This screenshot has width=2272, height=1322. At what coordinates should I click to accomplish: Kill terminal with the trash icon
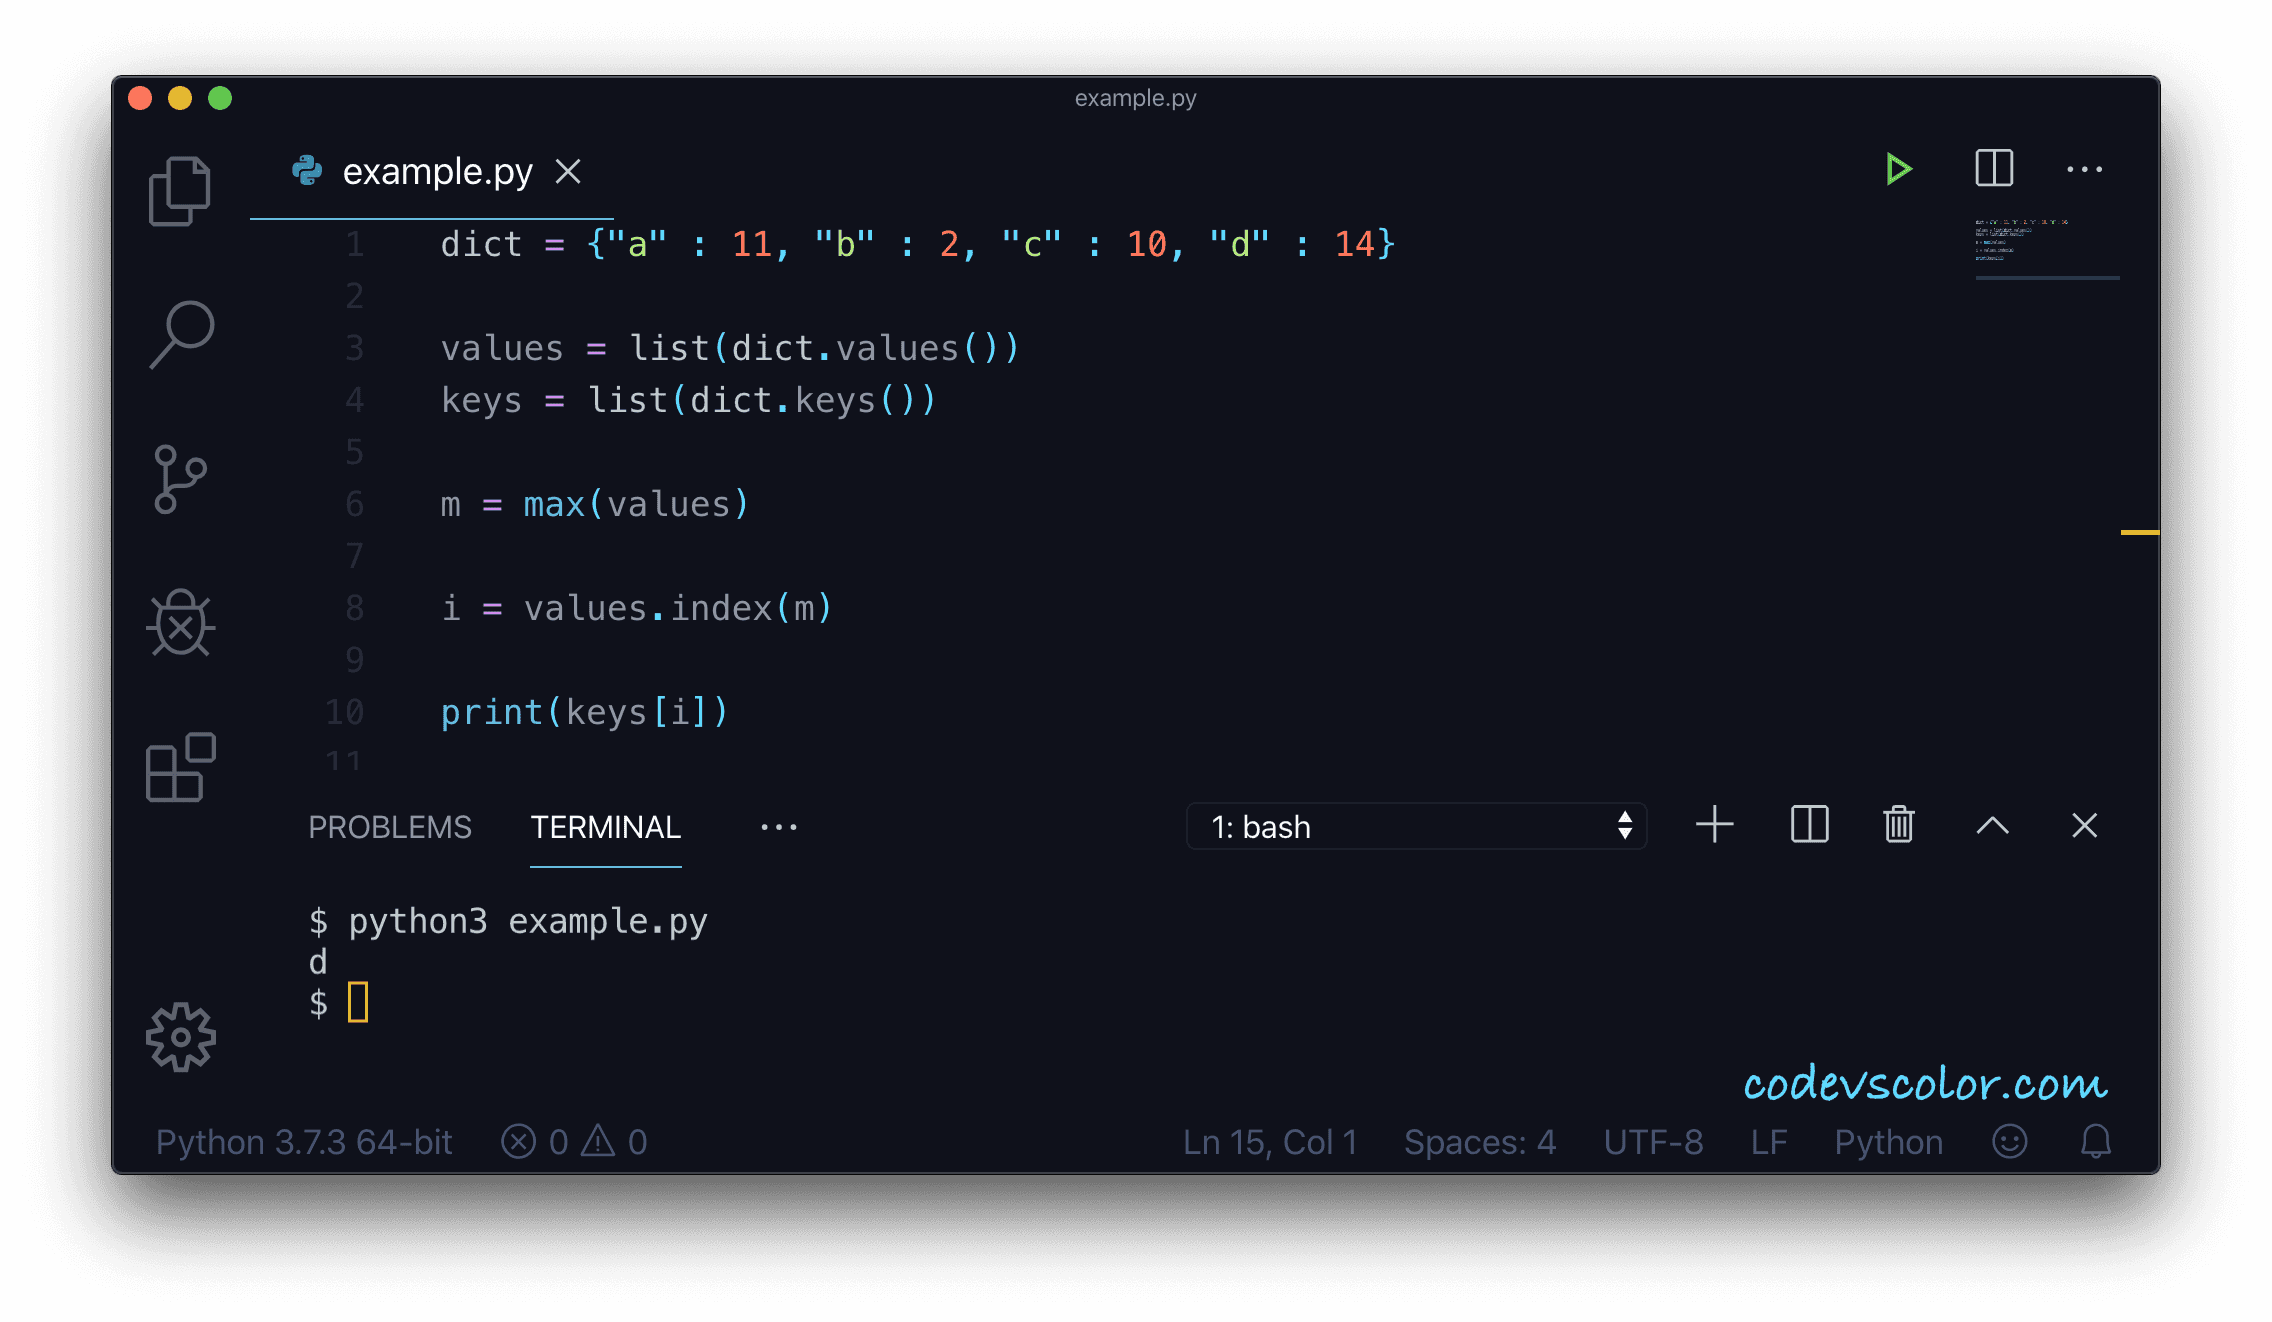tap(1898, 825)
